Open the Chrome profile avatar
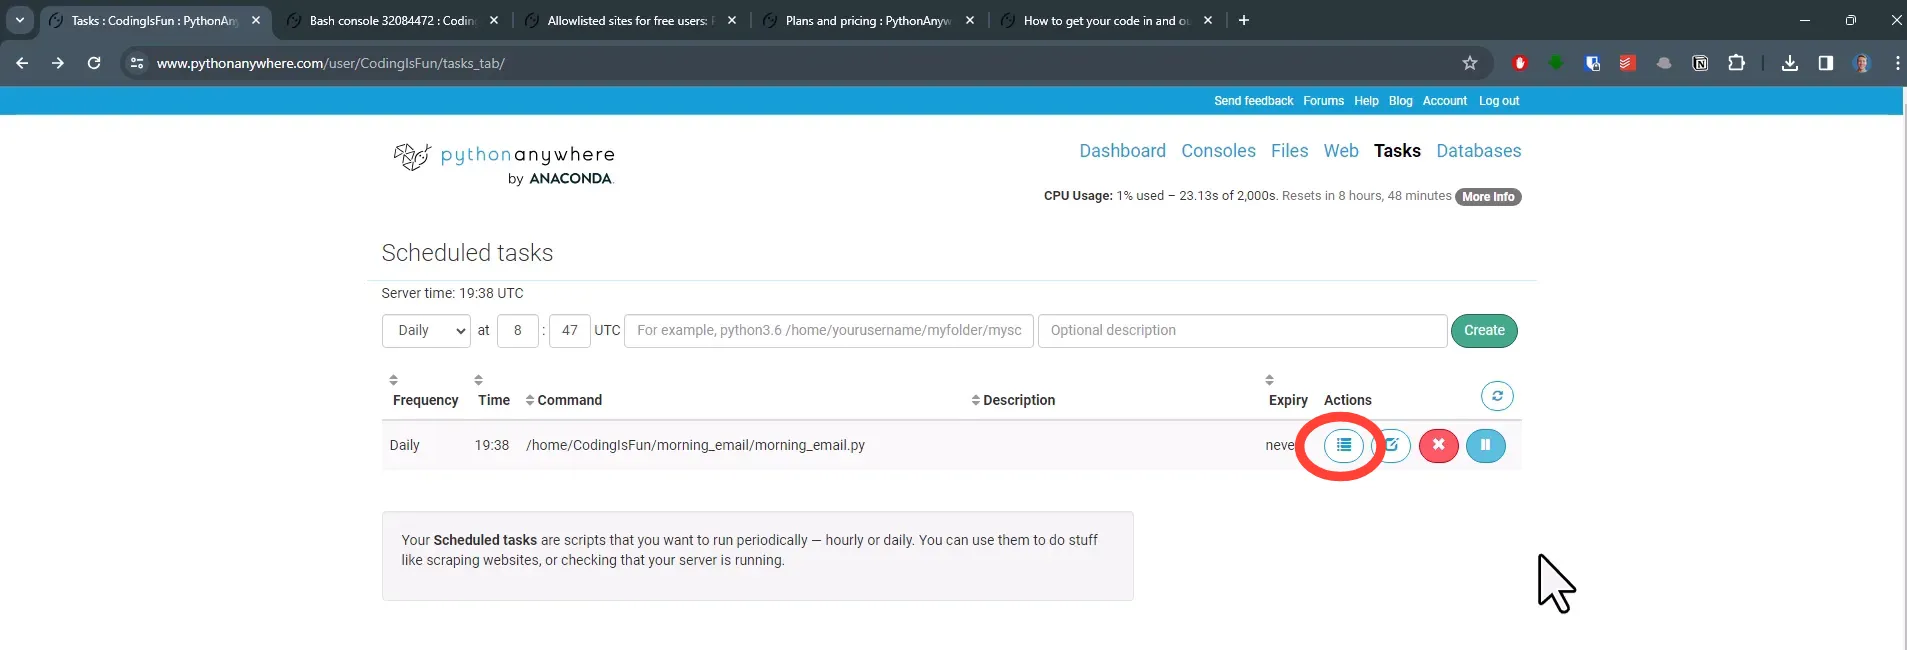This screenshot has height=650, width=1907. point(1862,63)
